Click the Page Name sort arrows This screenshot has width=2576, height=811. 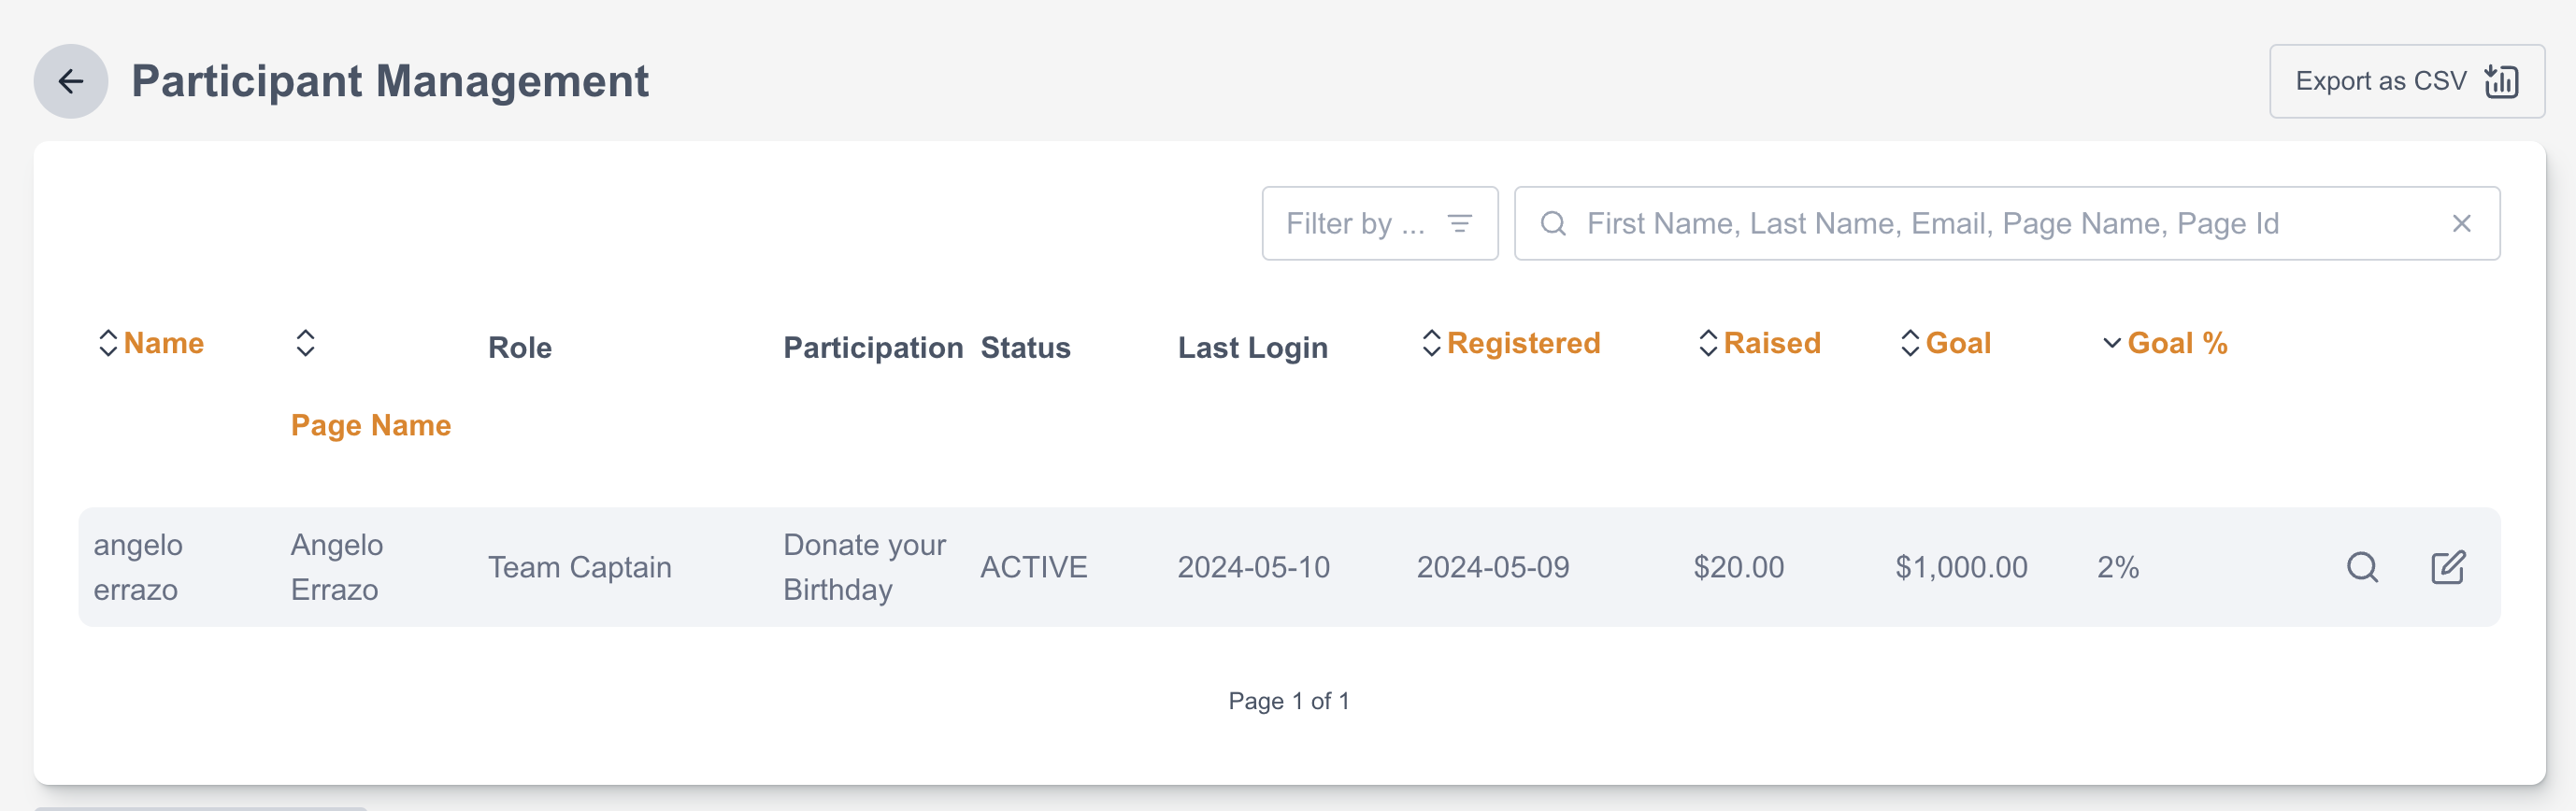[305, 343]
